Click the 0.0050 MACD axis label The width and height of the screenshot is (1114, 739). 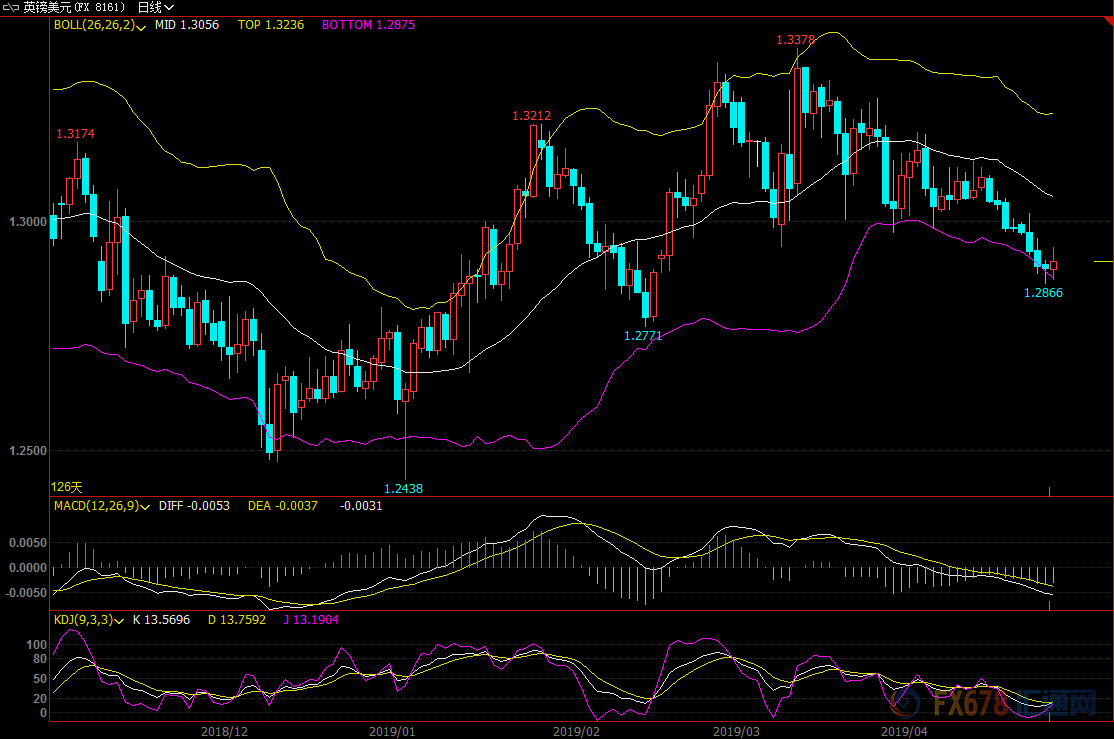tap(28, 543)
